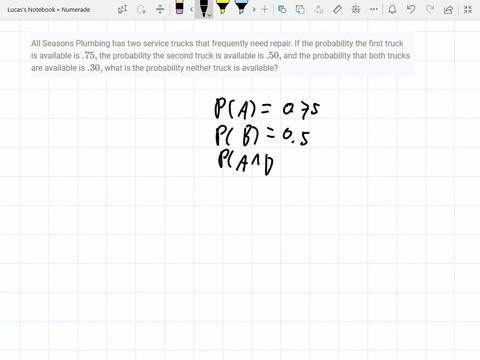480x360 pixels.
Task: Select the yellow highlighter
Action: 222,7
